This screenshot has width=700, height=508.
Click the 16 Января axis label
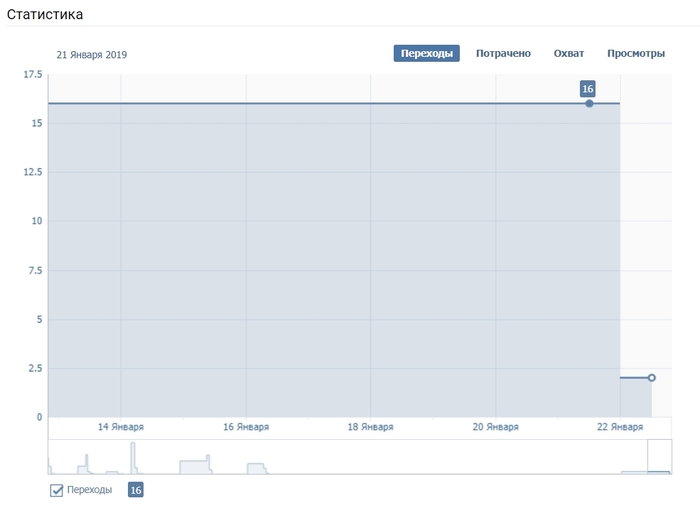pos(245,427)
